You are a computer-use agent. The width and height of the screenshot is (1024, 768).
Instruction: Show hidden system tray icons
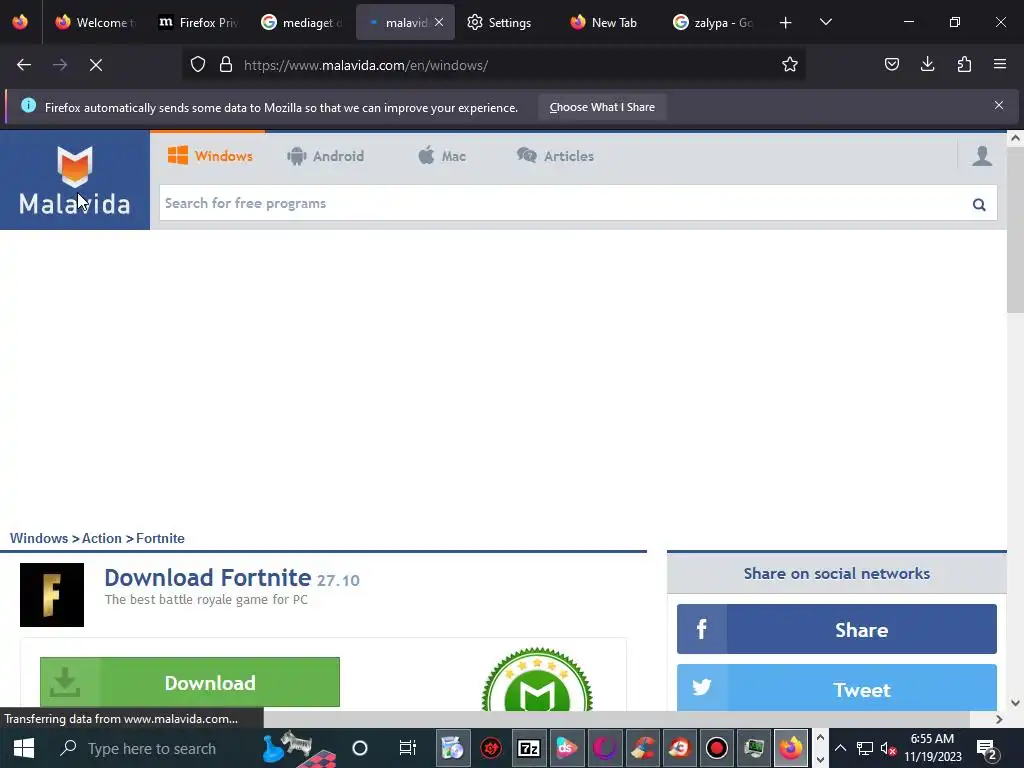(x=840, y=748)
